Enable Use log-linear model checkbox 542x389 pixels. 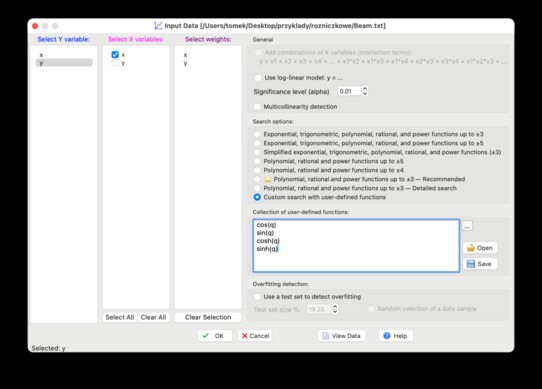[x=258, y=78]
